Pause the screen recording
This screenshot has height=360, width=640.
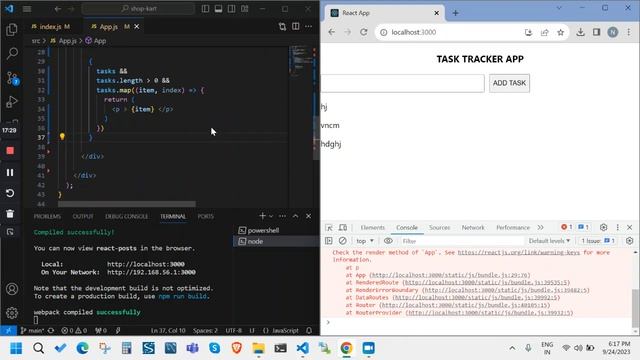tap(10, 172)
